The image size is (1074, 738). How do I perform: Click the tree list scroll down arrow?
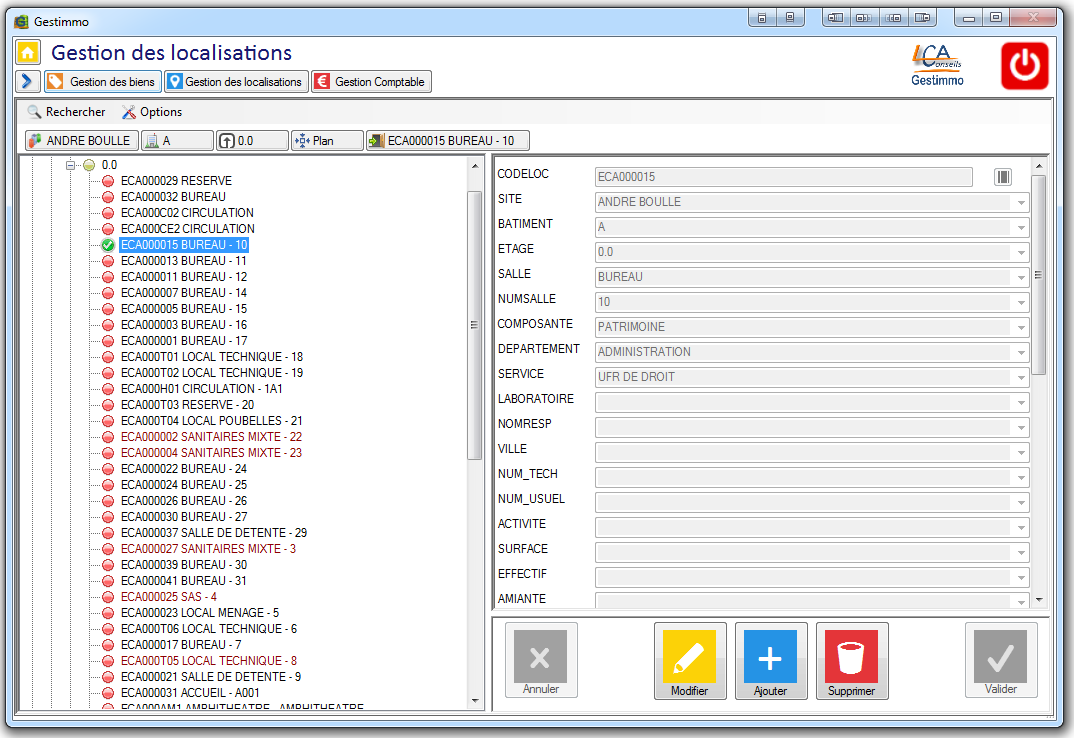(x=474, y=701)
